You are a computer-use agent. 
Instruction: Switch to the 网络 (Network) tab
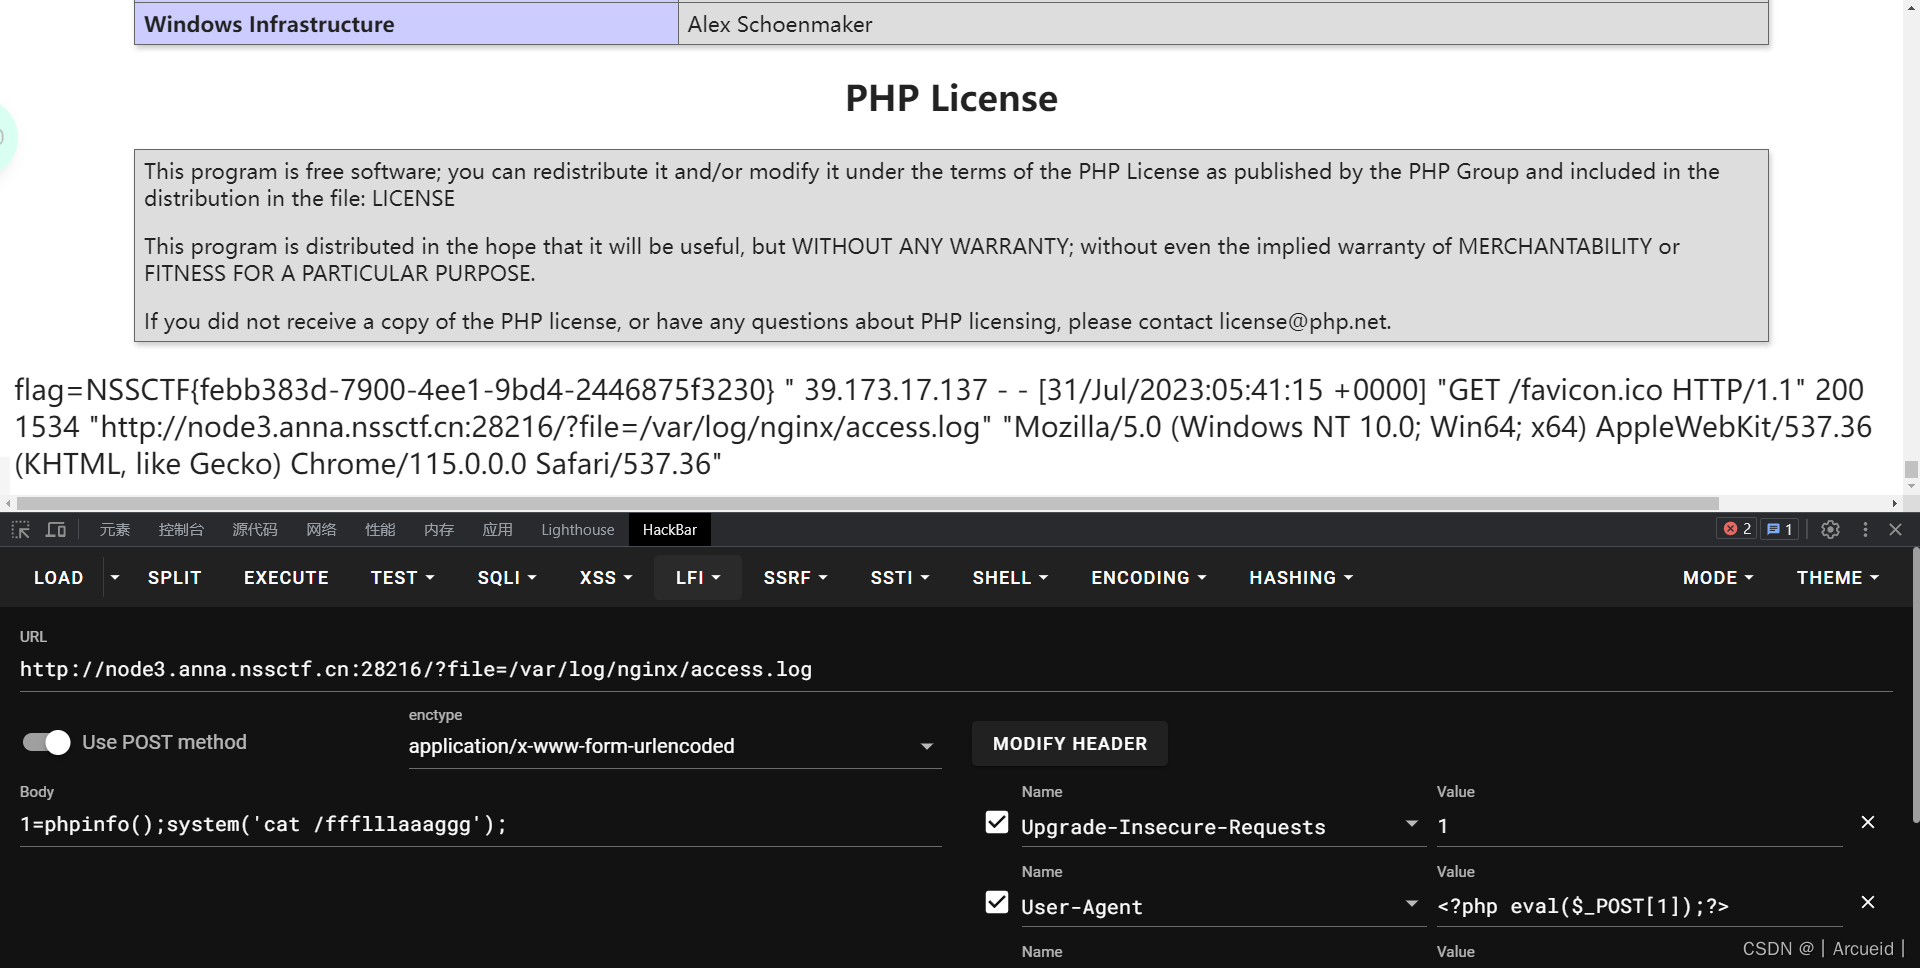321,530
